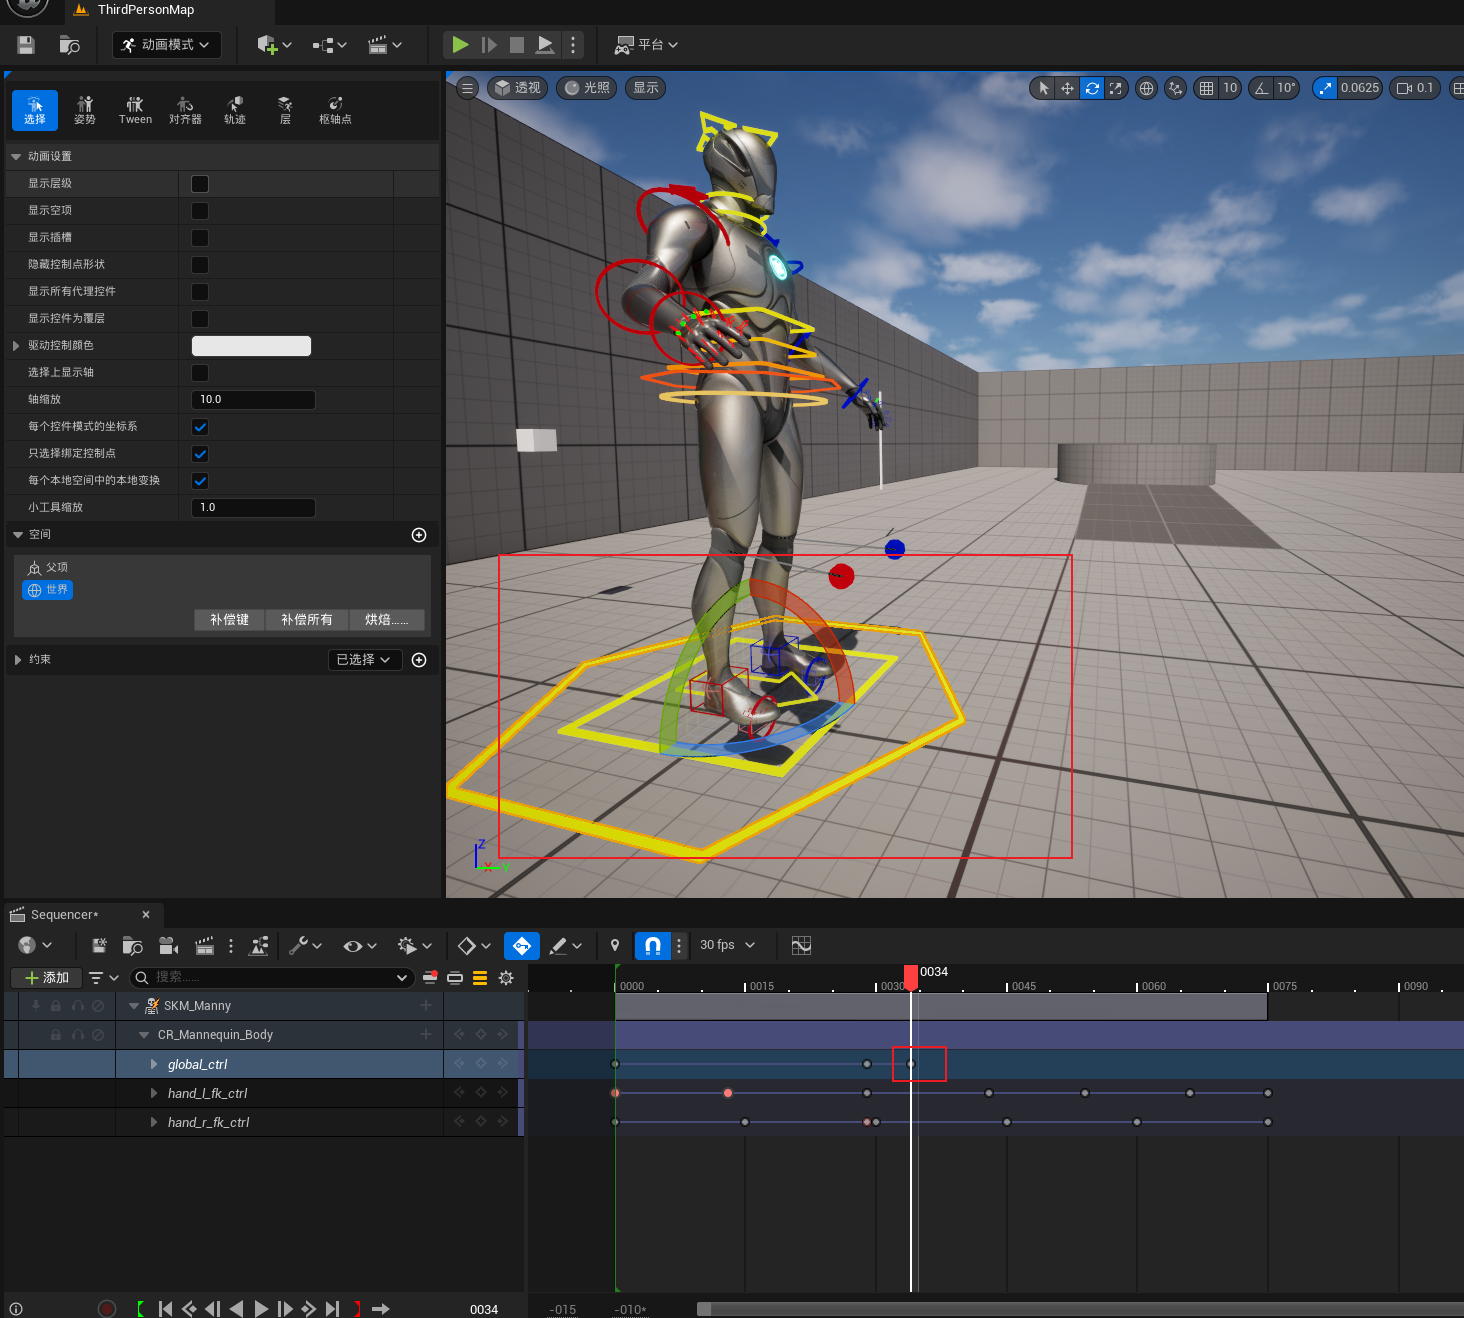Expand the 驱动控制颜色 property

pos(16,346)
